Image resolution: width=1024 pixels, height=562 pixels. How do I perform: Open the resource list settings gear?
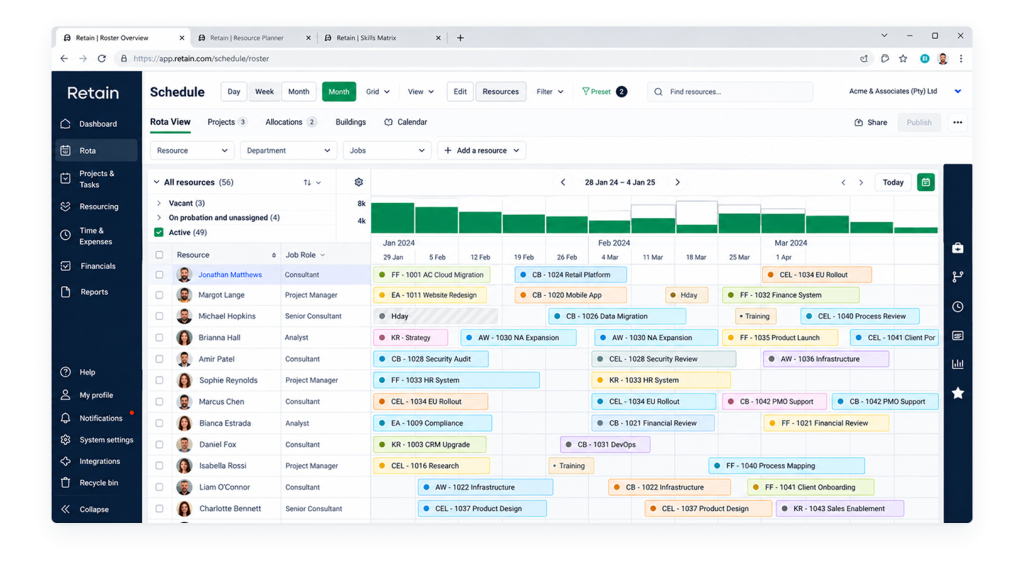click(359, 182)
